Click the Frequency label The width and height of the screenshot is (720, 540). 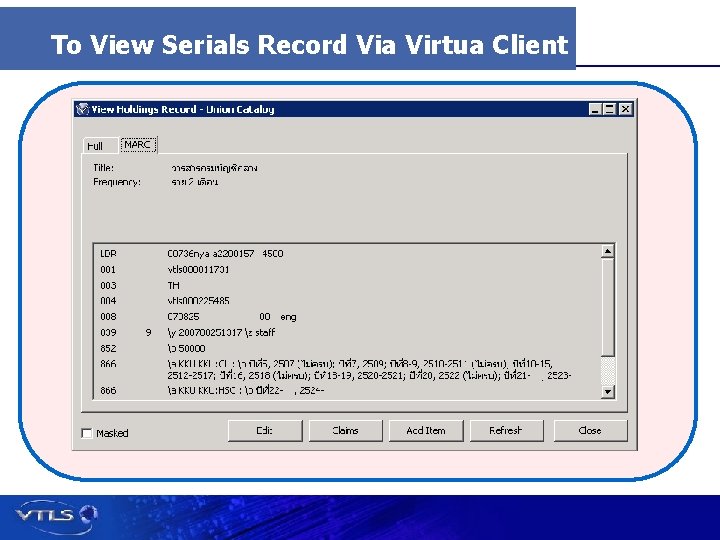pyautogui.click(x=117, y=182)
